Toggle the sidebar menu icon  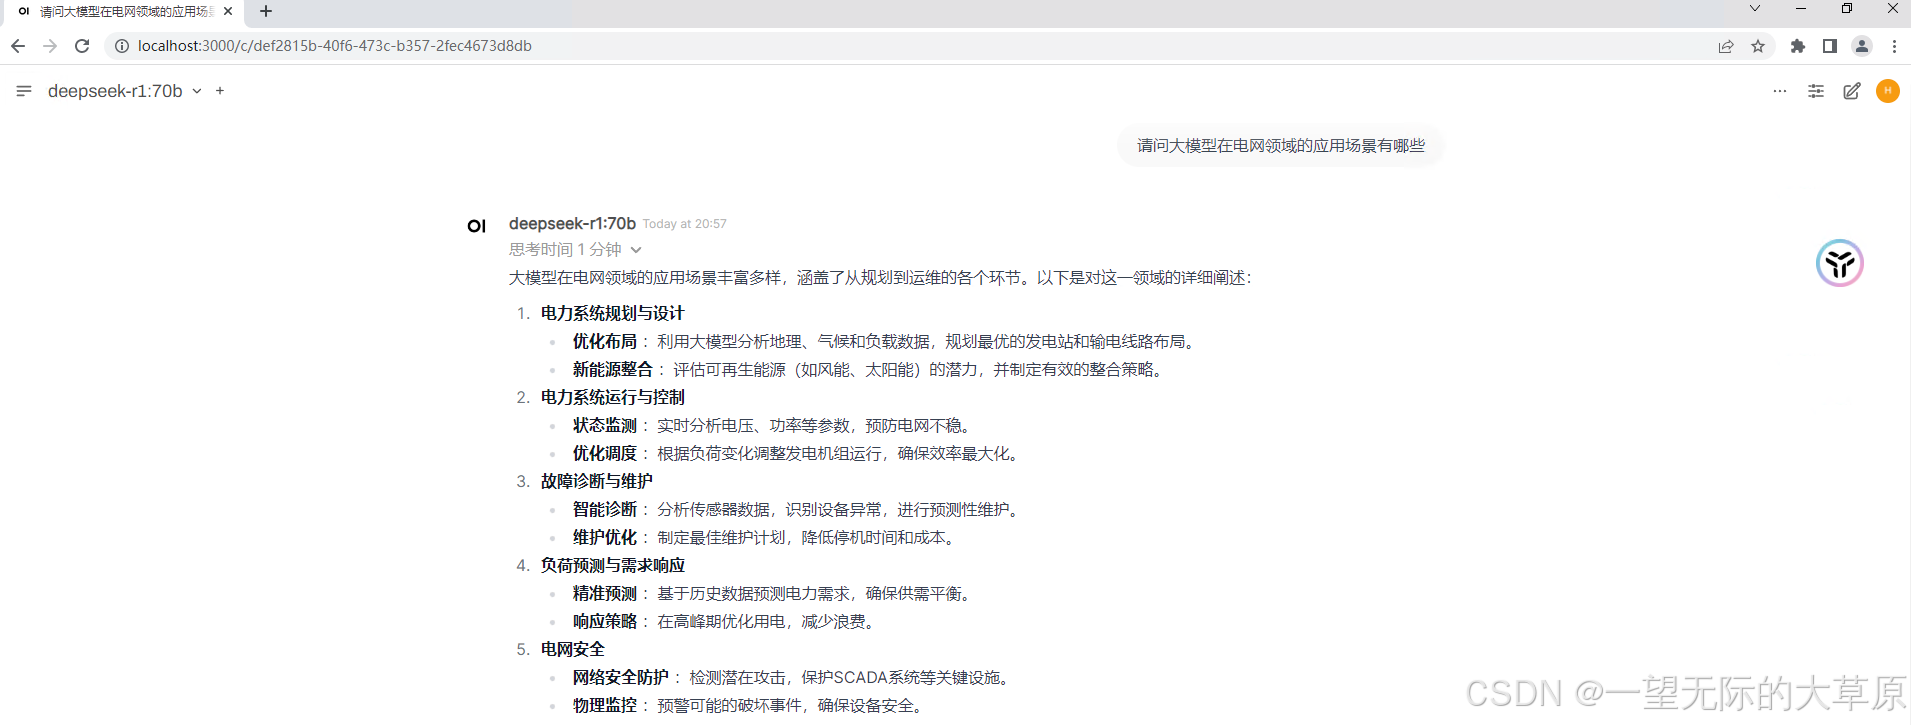pyautogui.click(x=24, y=91)
